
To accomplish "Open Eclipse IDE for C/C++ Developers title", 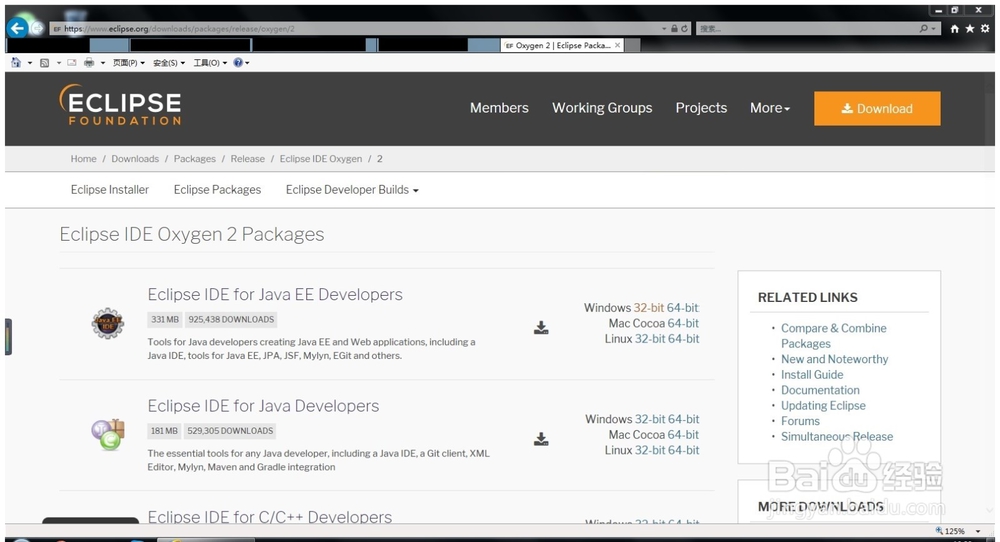I will pyautogui.click(x=270, y=516).
